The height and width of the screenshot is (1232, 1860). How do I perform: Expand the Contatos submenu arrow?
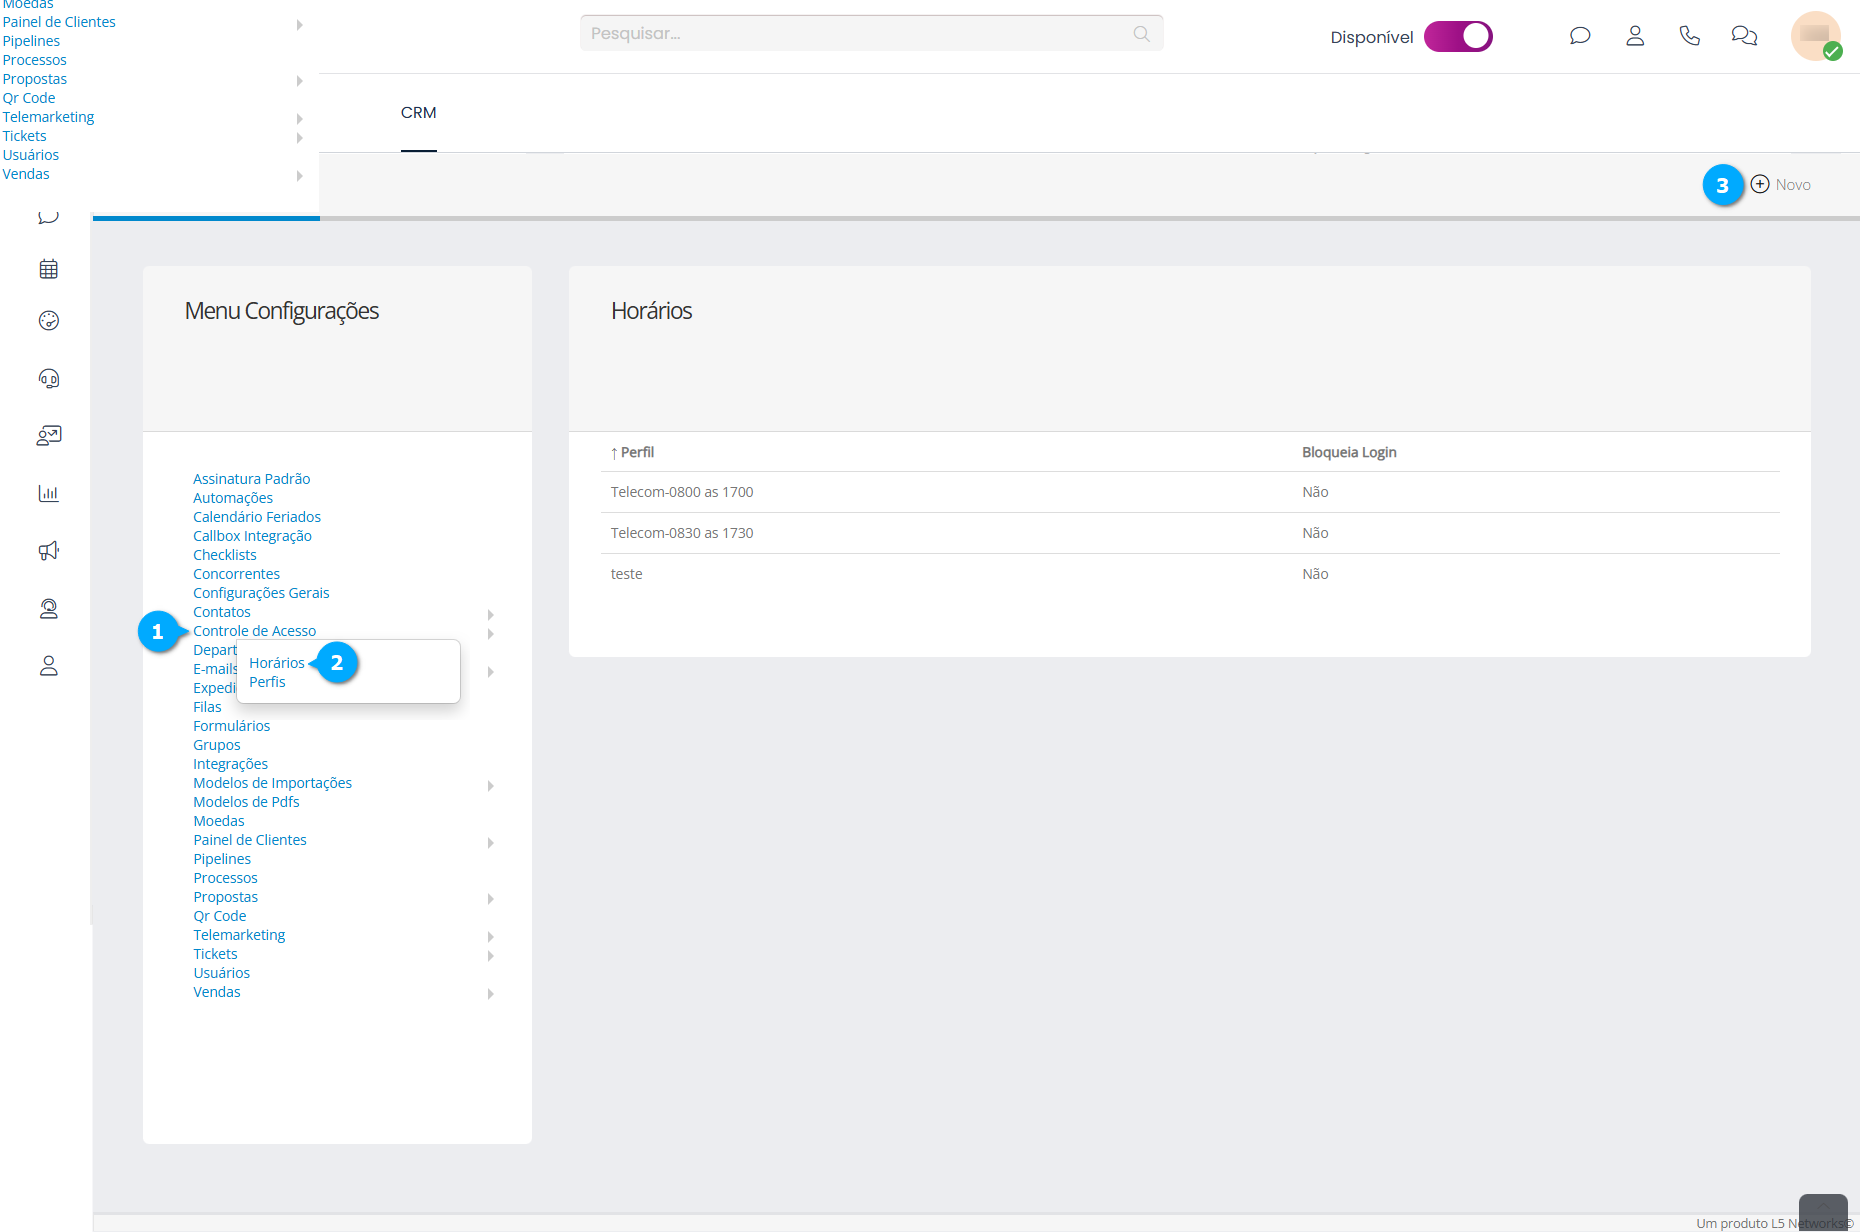click(491, 614)
